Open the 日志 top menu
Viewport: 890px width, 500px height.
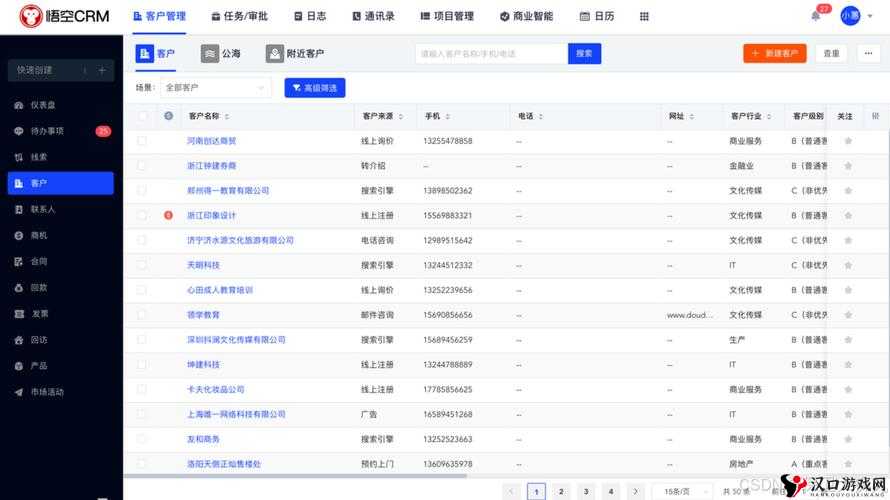[310, 16]
